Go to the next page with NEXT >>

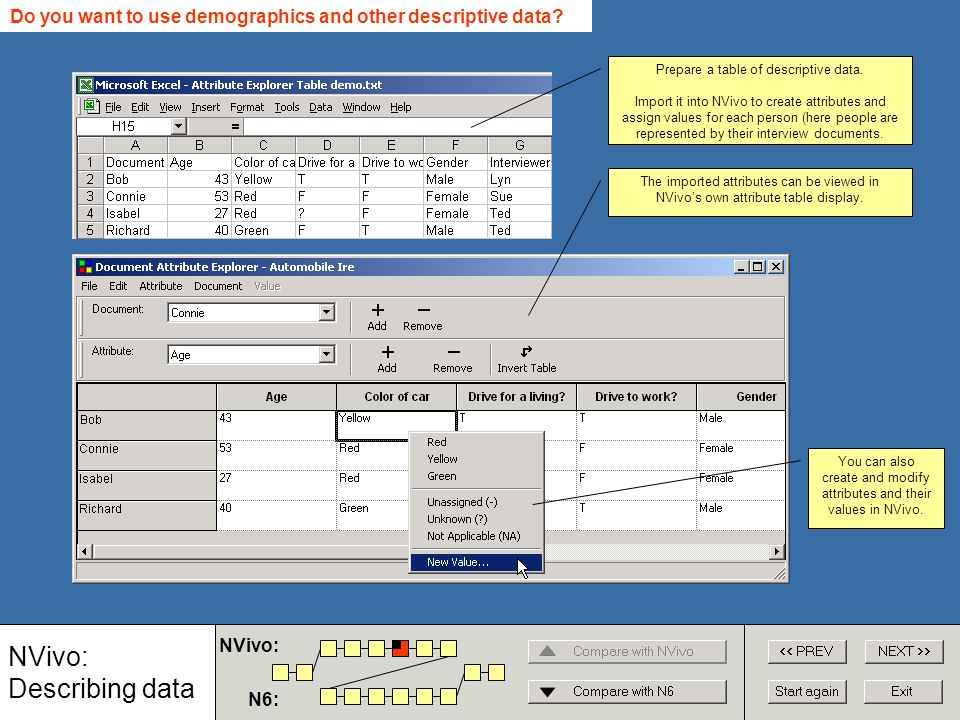[x=904, y=651]
